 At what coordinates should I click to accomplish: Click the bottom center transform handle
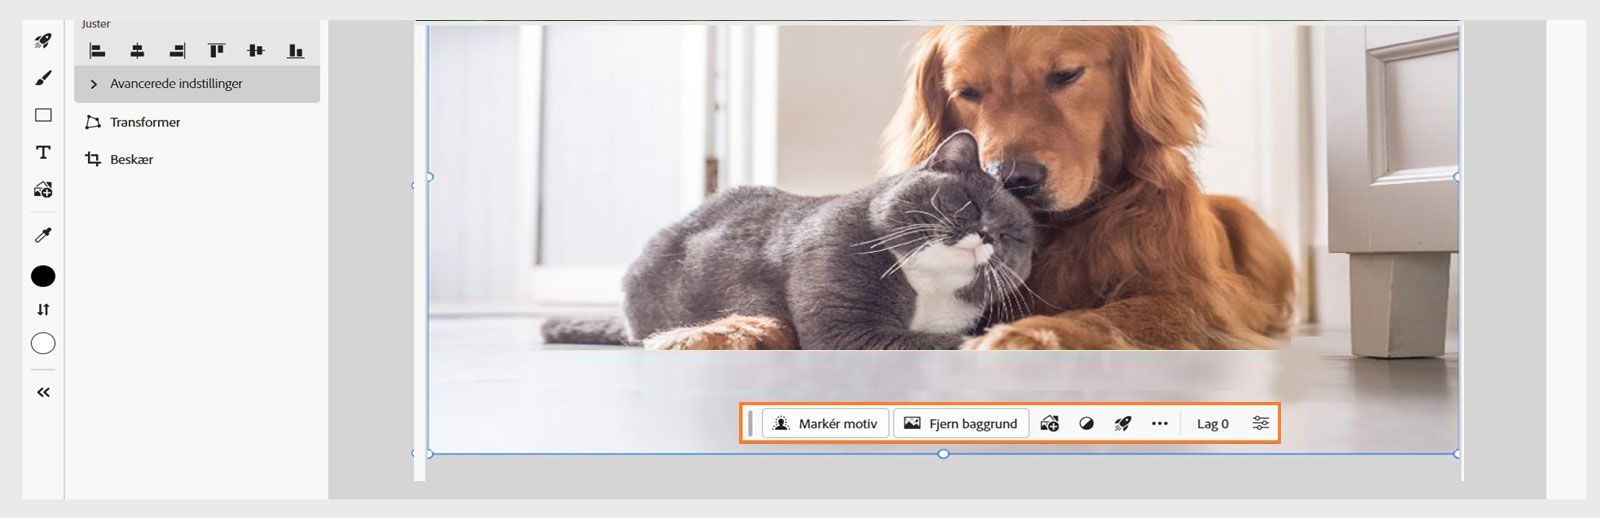943,454
